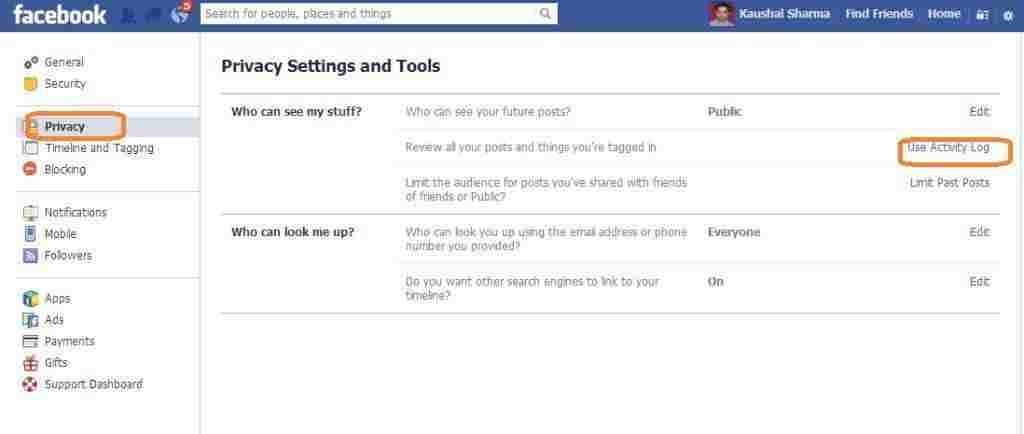Screen dimensions: 1024x434
Task: Click the search magnifier icon
Action: (x=545, y=14)
